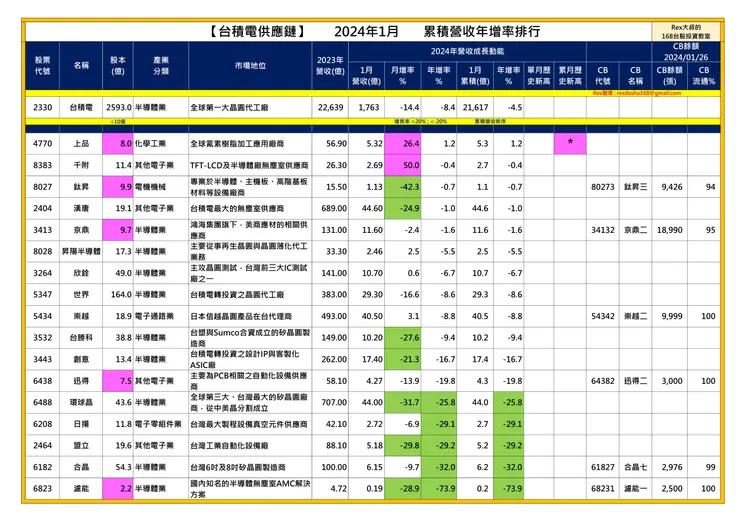Click the title 【台積電供應鏈】

coord(257,32)
